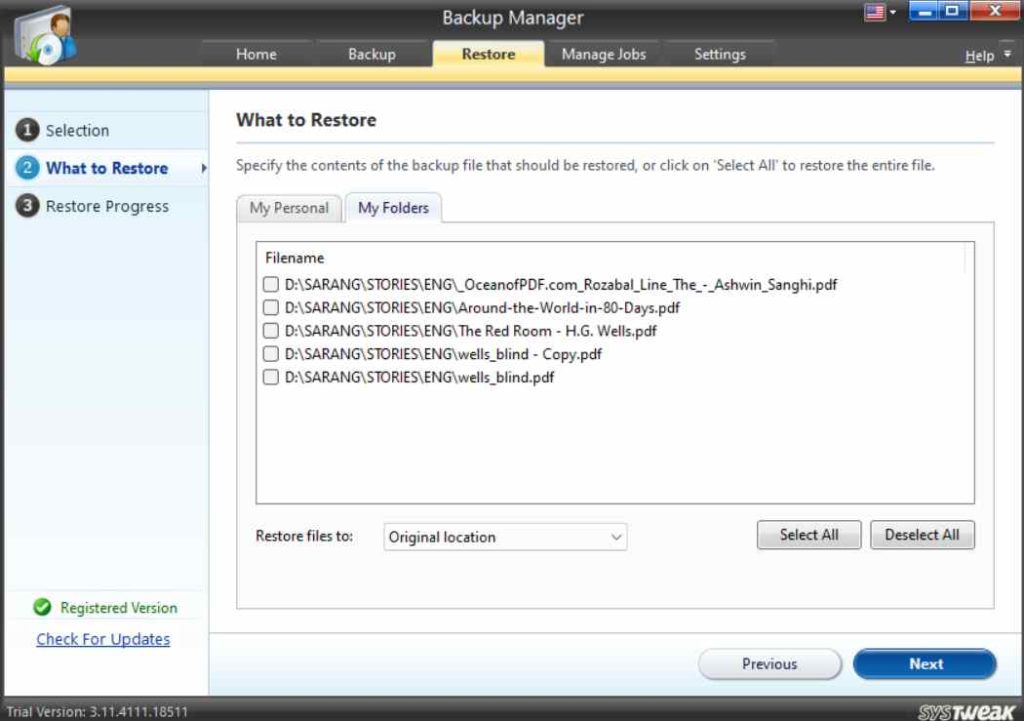Select the wells_blind - Copy.pdf file path
1024x721 pixels.
tap(443, 355)
